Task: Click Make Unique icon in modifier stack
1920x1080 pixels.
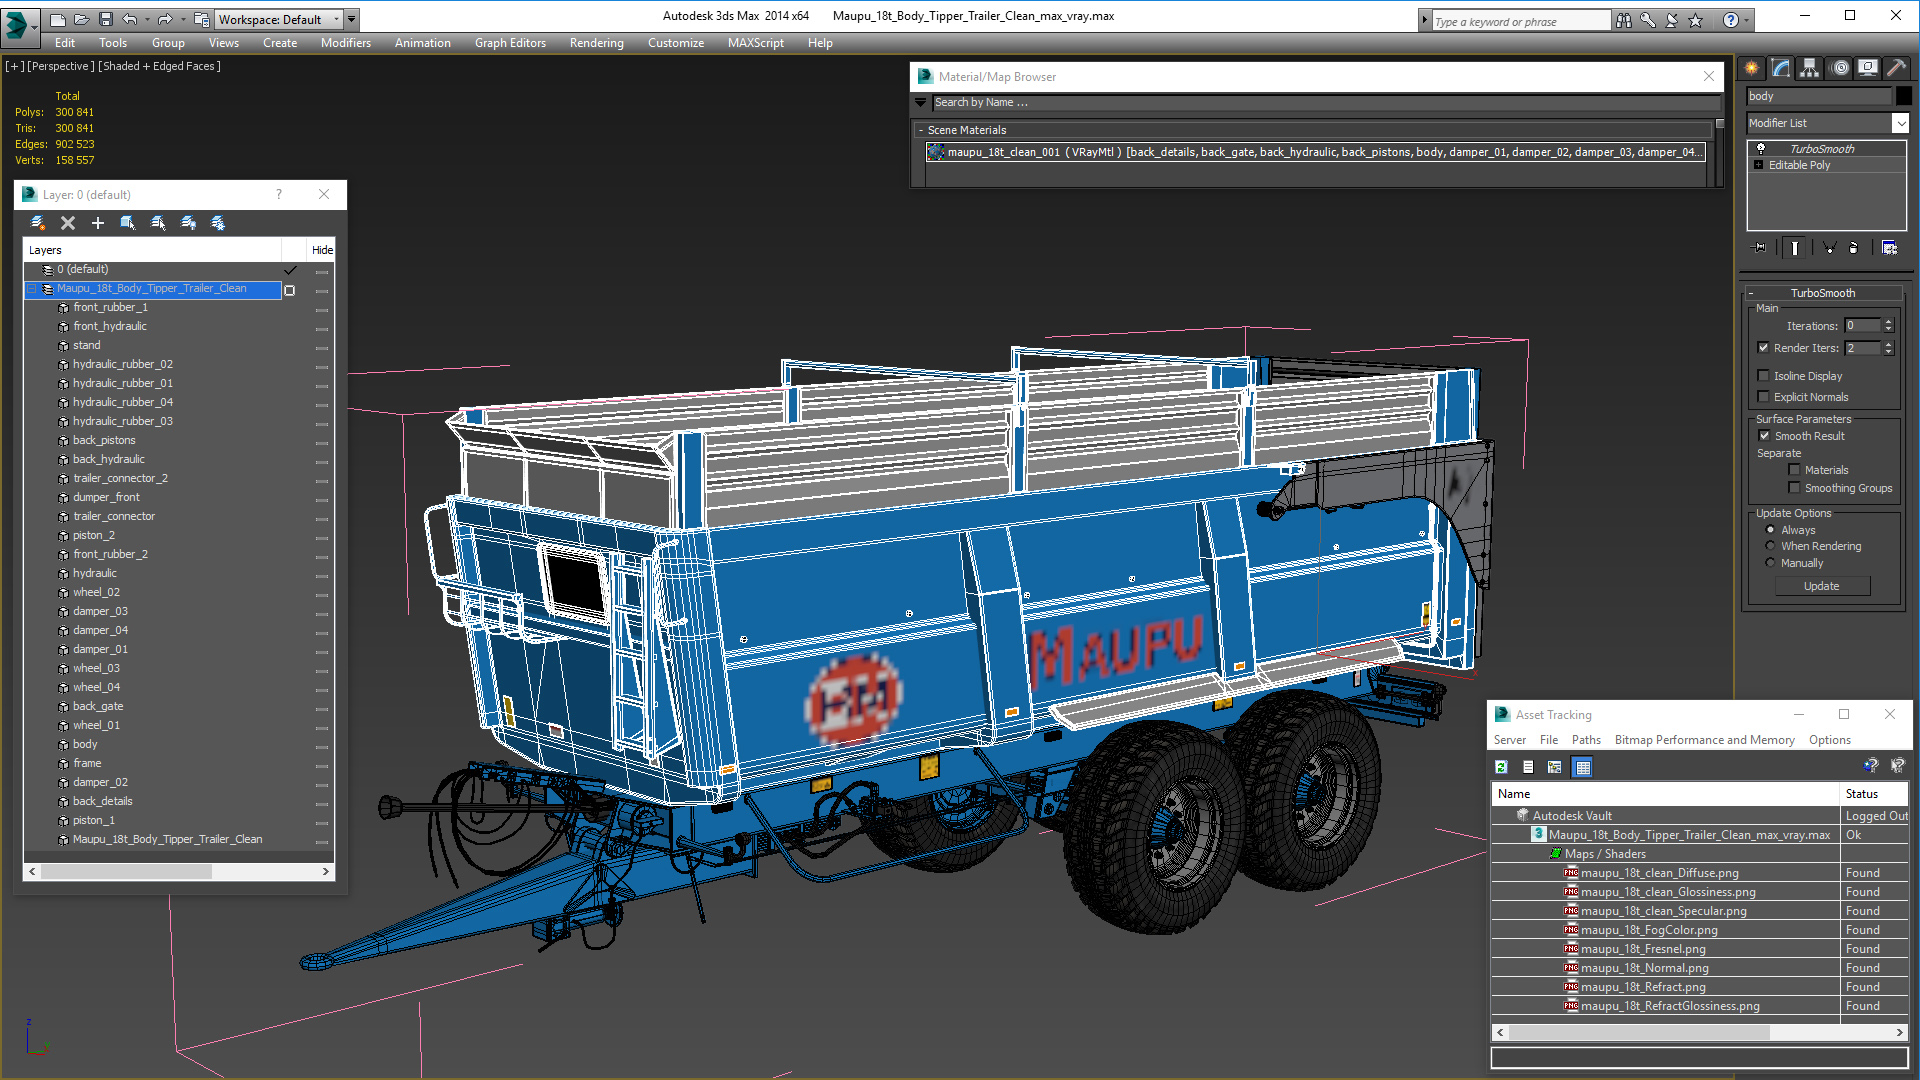Action: pyautogui.click(x=1829, y=248)
